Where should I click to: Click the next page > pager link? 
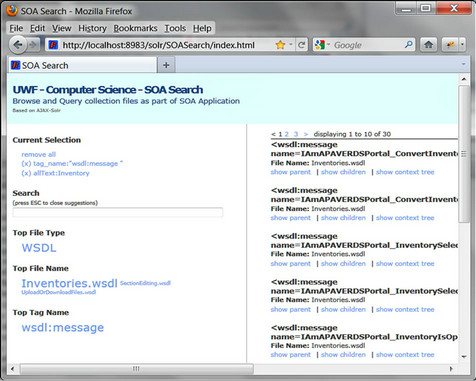click(x=306, y=134)
